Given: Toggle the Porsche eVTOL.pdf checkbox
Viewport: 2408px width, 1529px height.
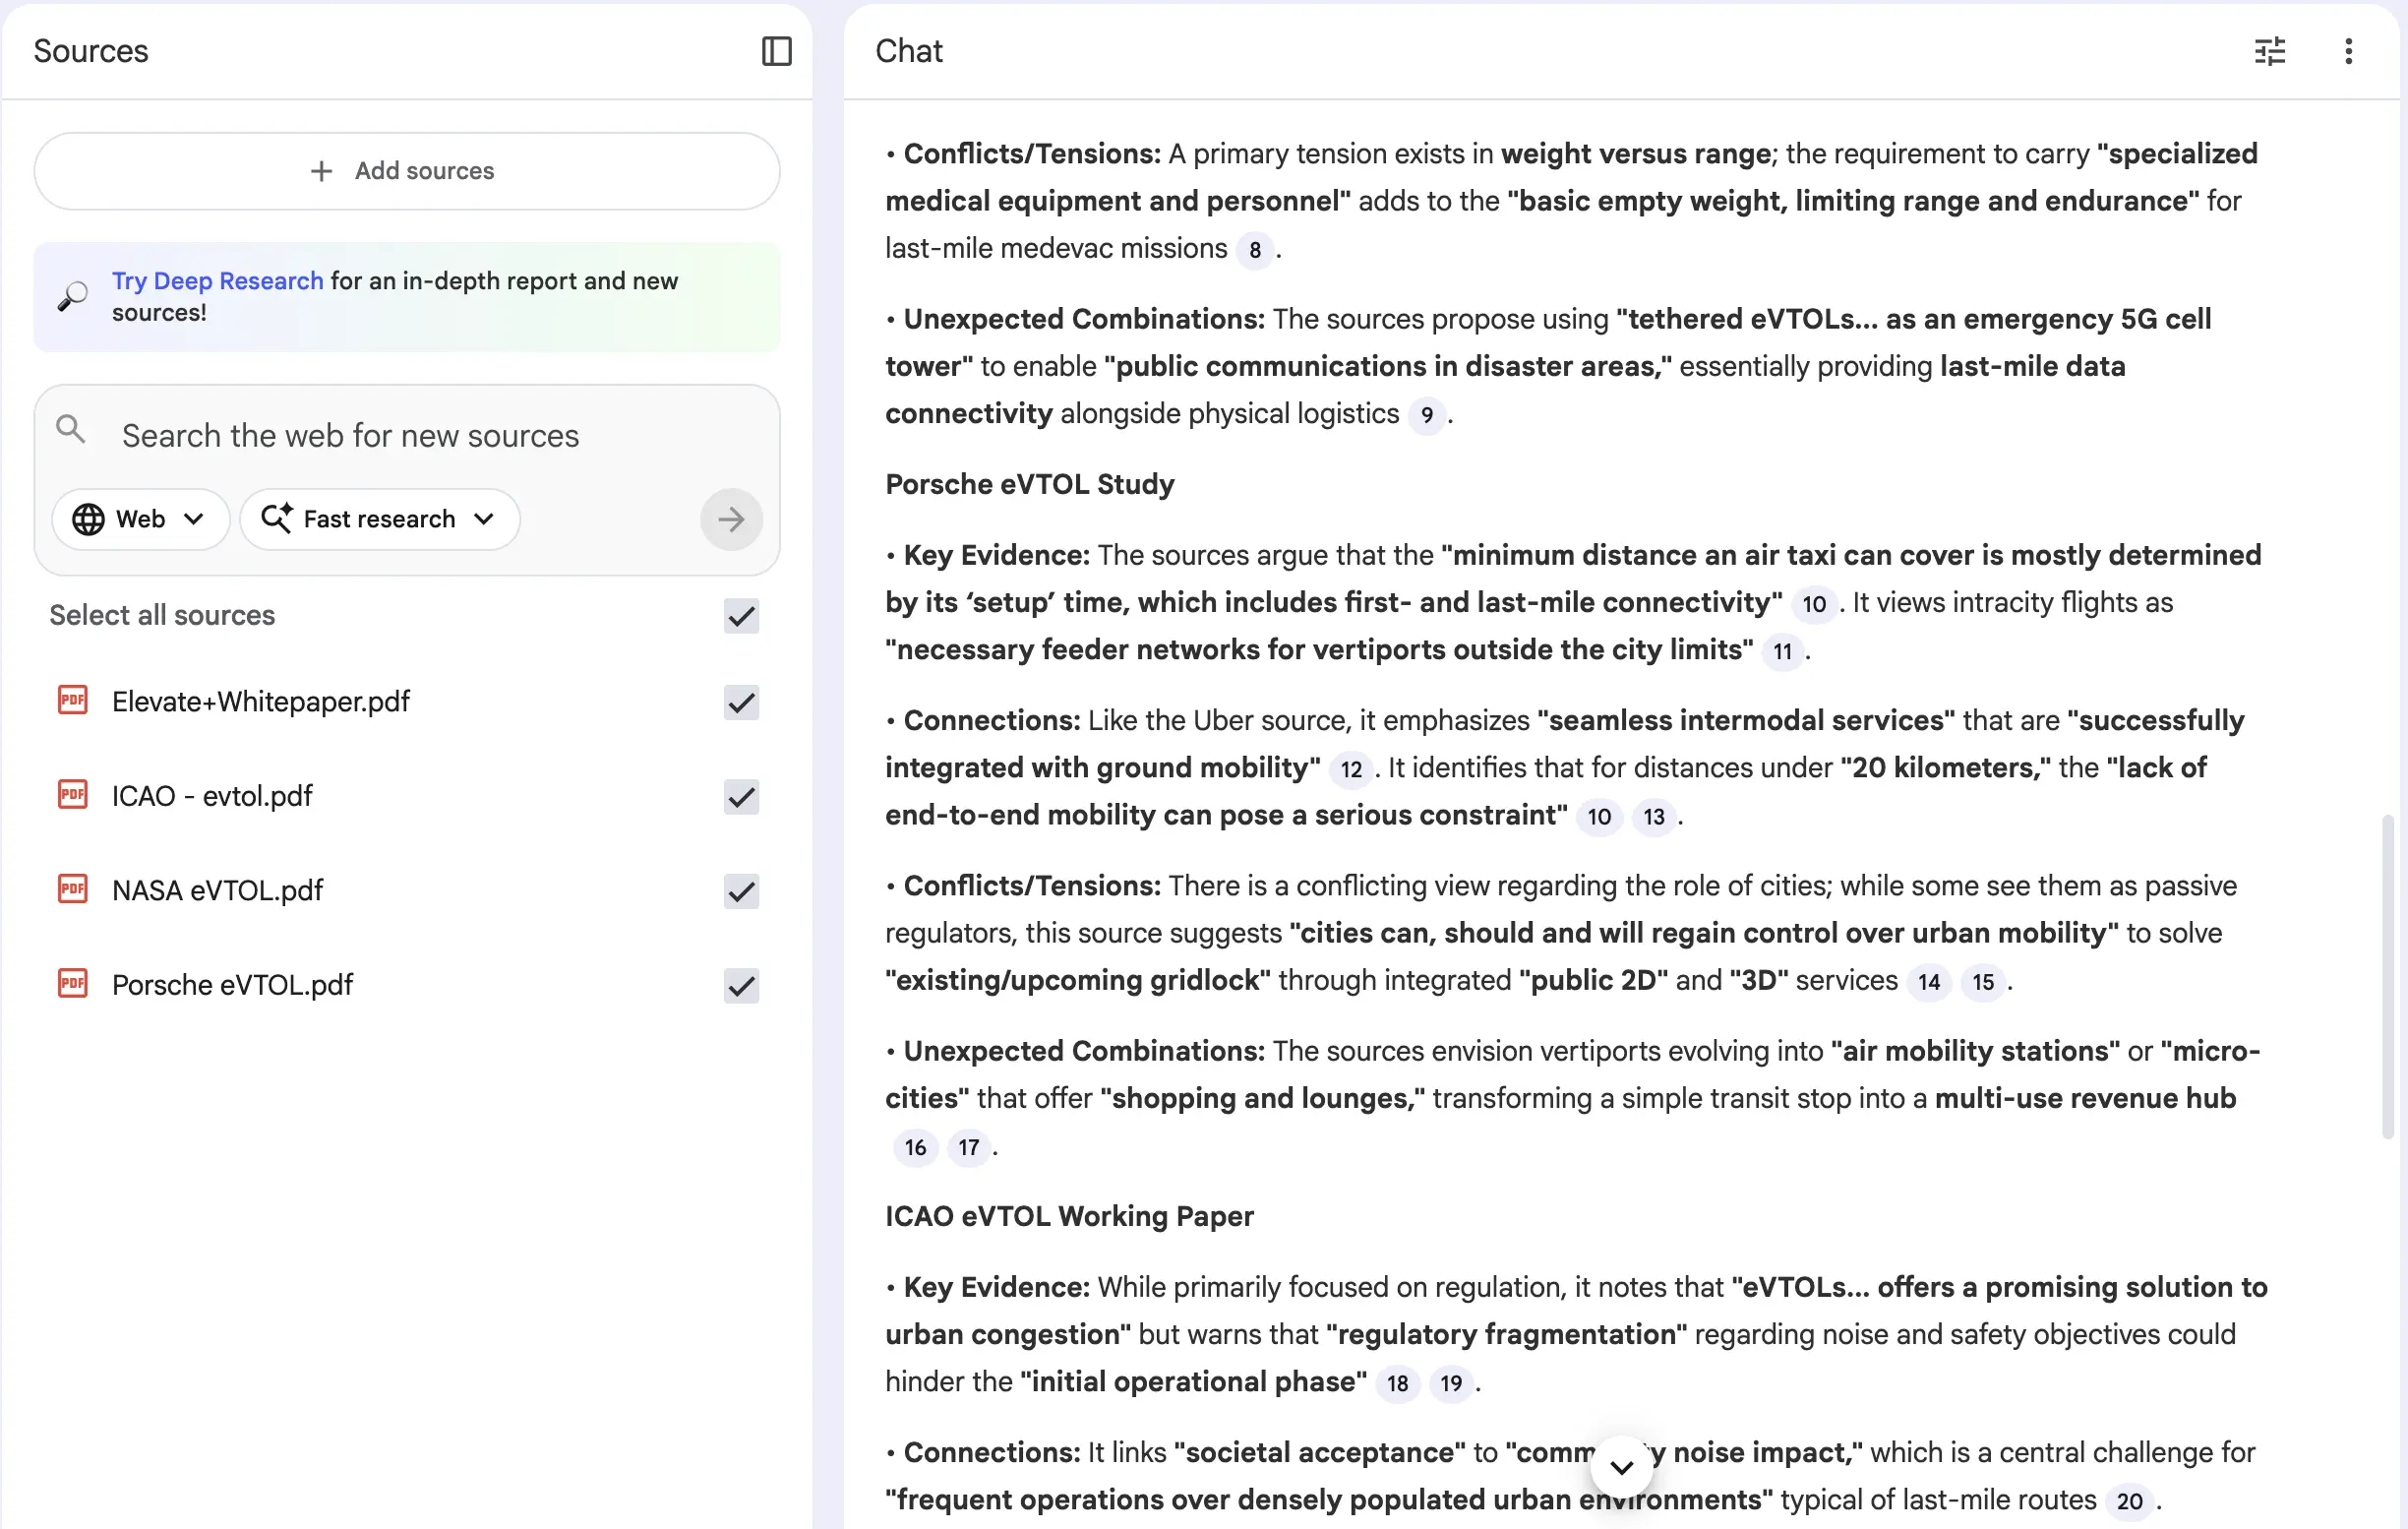Looking at the screenshot, I should [x=741, y=985].
